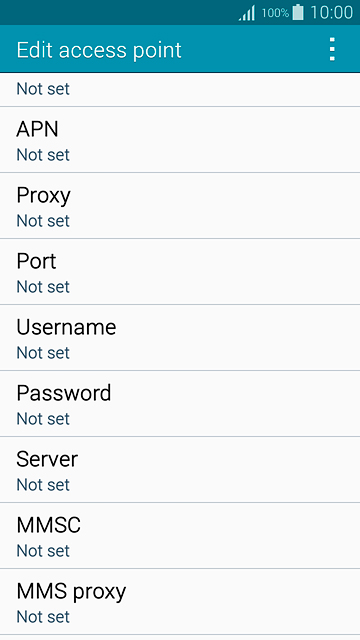The width and height of the screenshot is (360, 640).
Task: Tap the 10:00 clock in status bar
Action: coord(331,12)
